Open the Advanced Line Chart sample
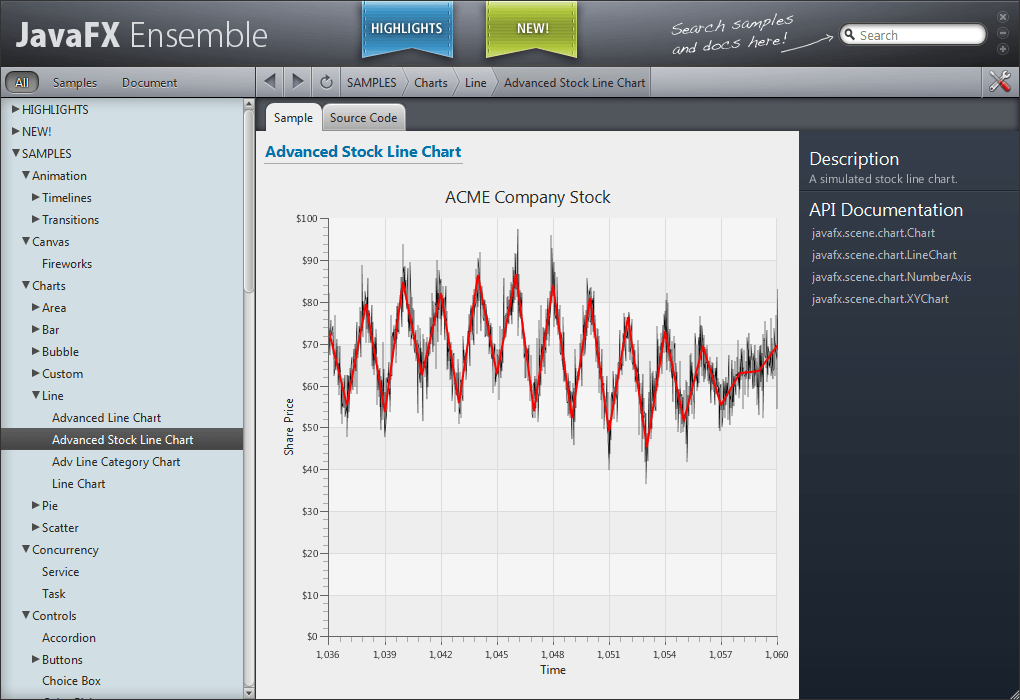1020x700 pixels. pos(107,418)
